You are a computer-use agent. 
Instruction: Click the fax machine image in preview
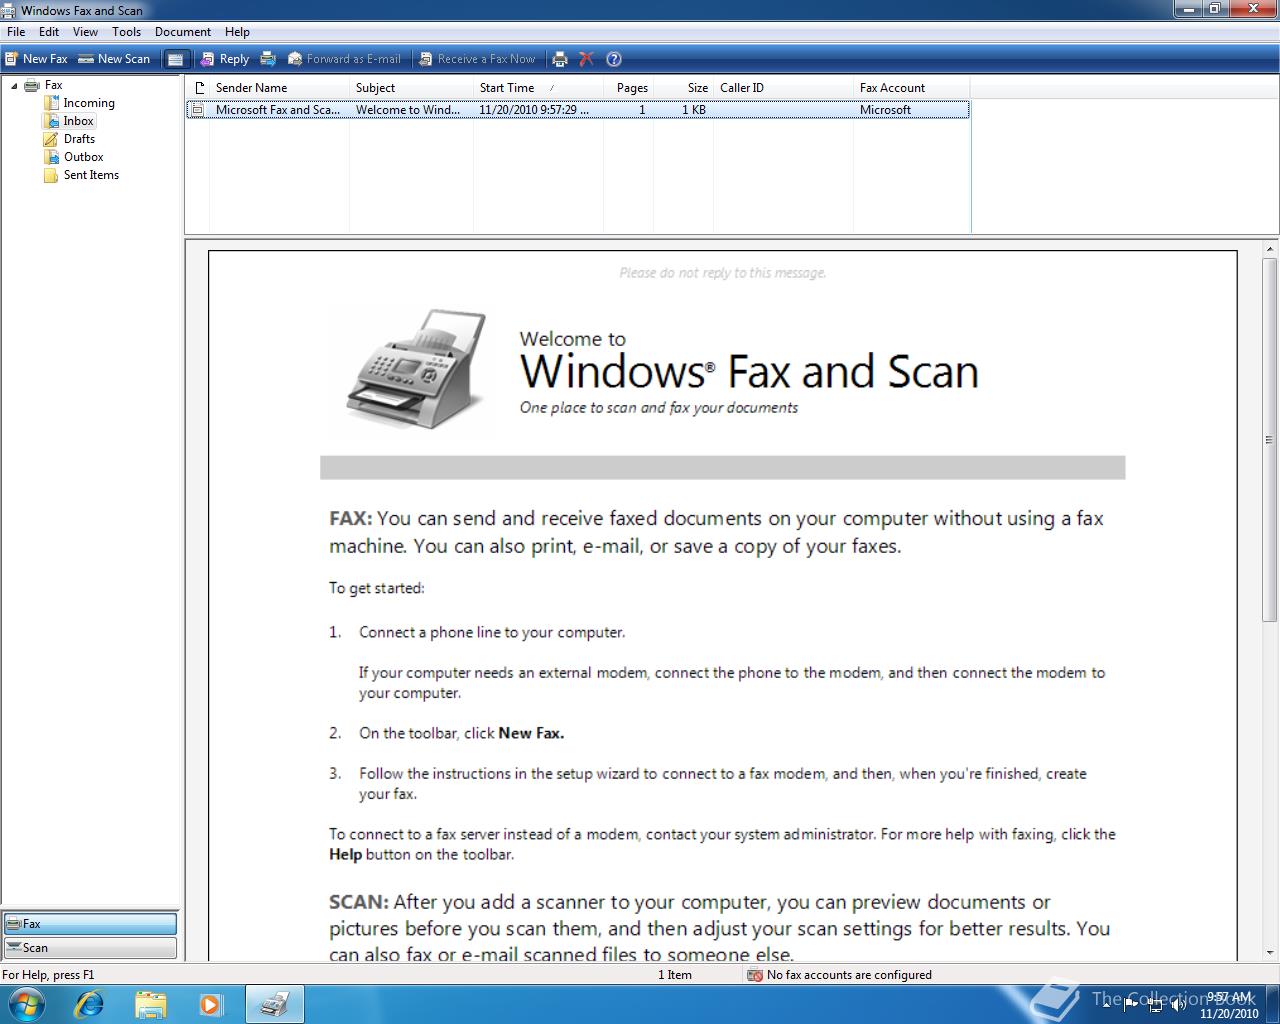[416, 368]
